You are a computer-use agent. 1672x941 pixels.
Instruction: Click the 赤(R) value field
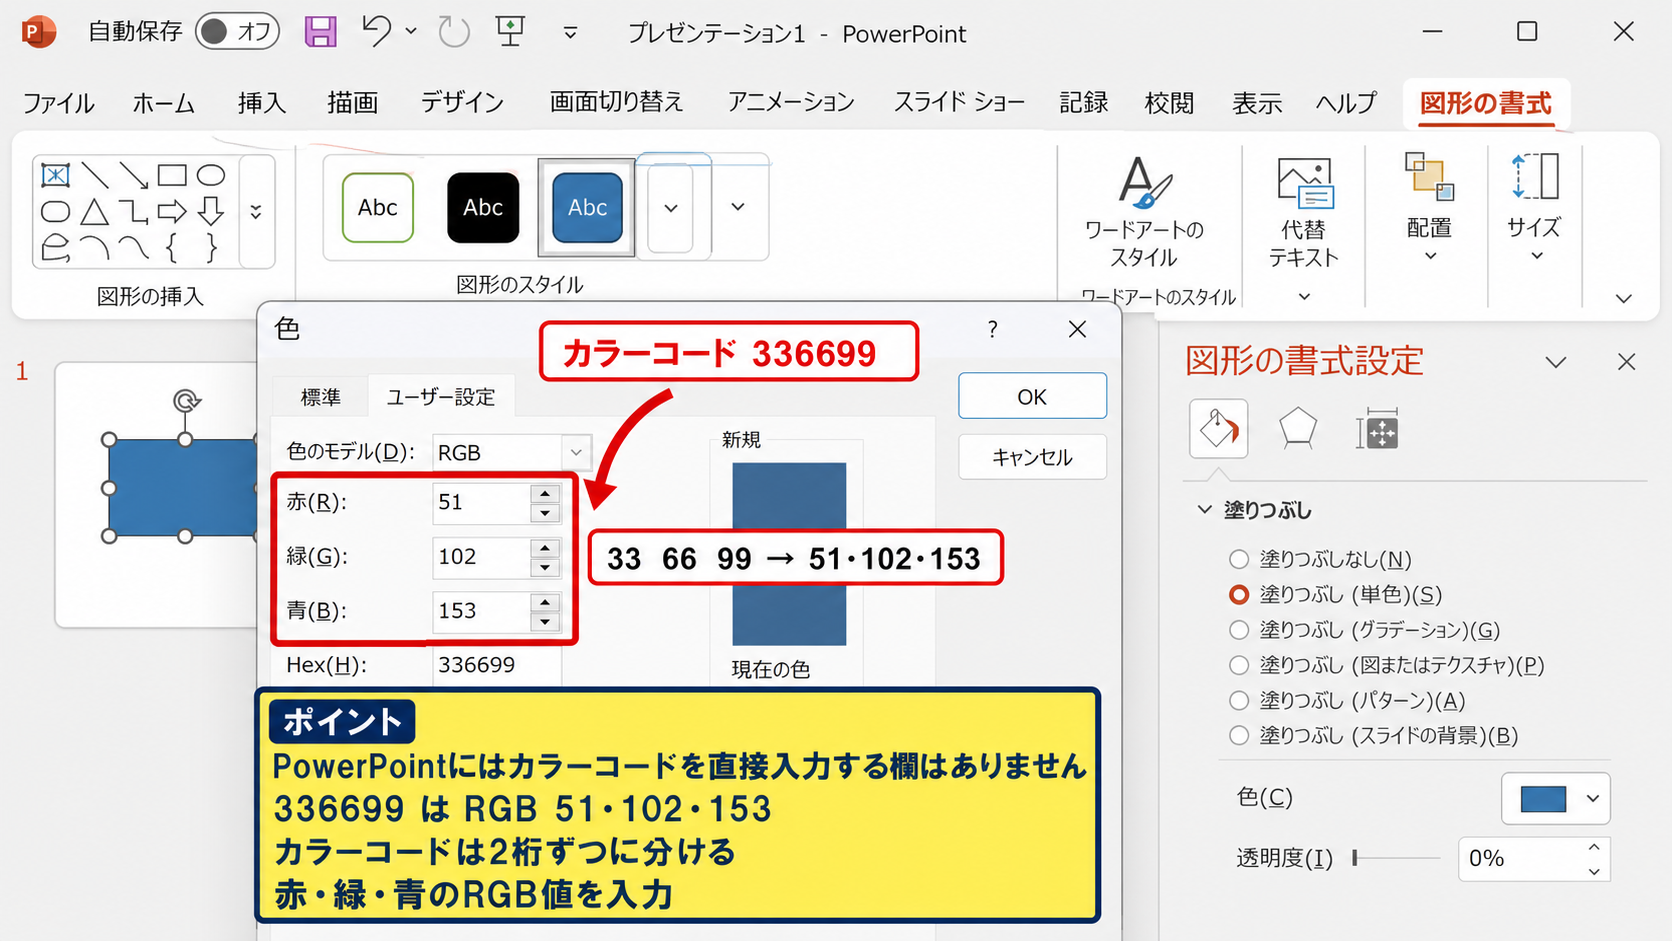pos(481,502)
